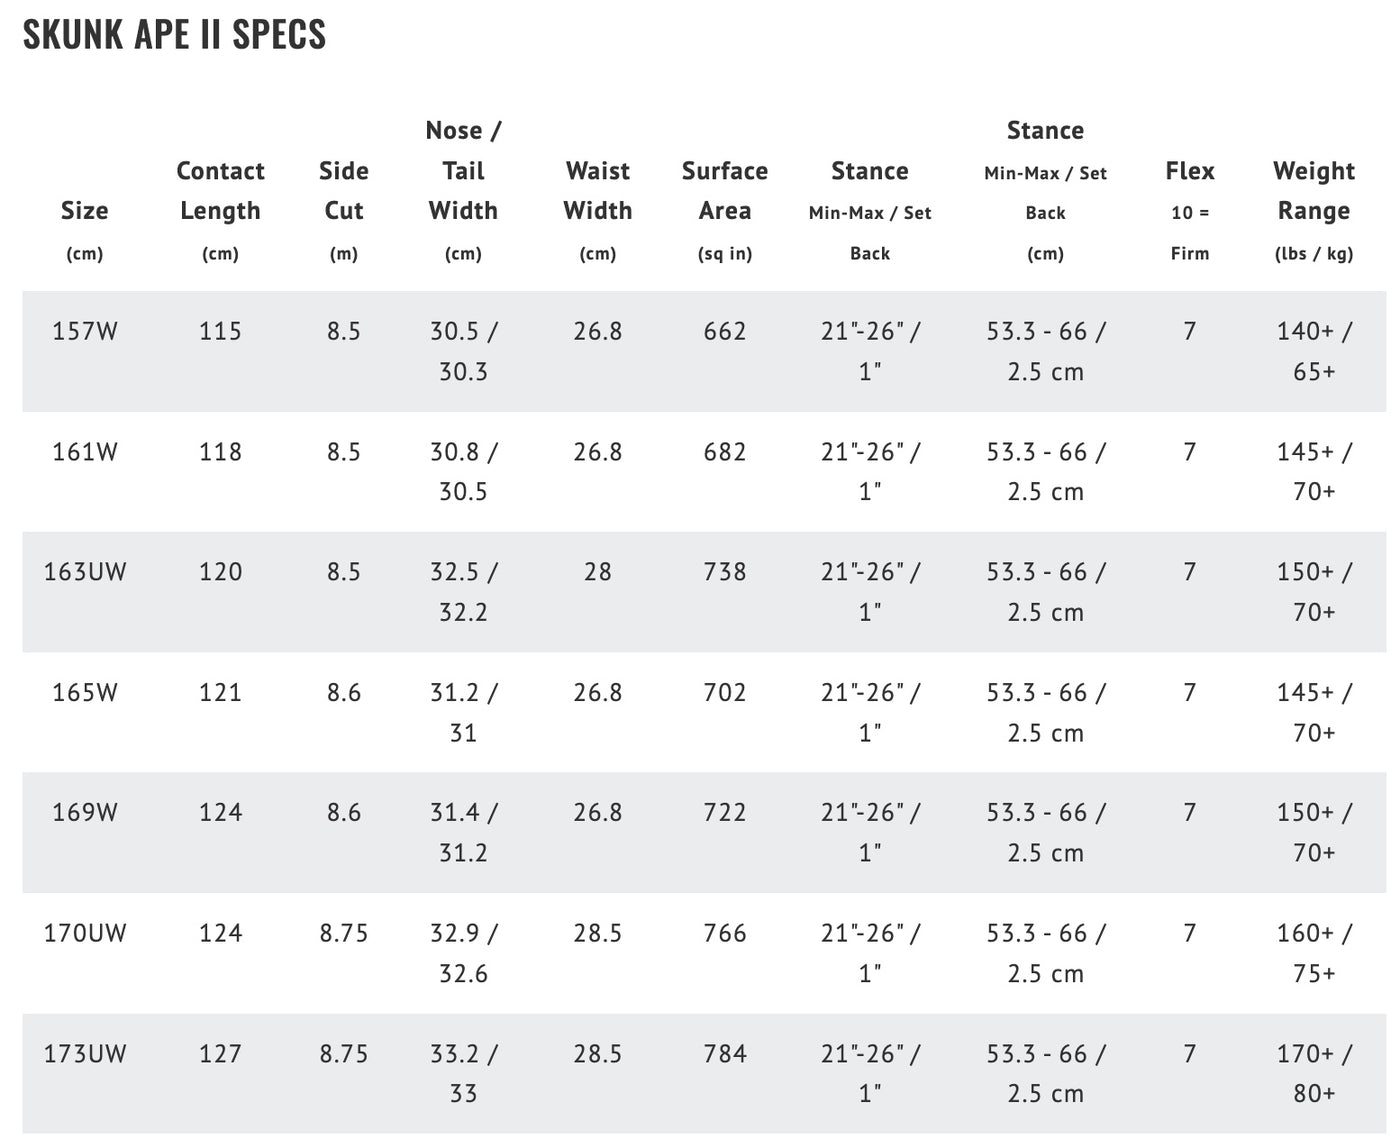Click the Skunk Ape II Specs heading
The image size is (1400, 1148).
tap(174, 35)
